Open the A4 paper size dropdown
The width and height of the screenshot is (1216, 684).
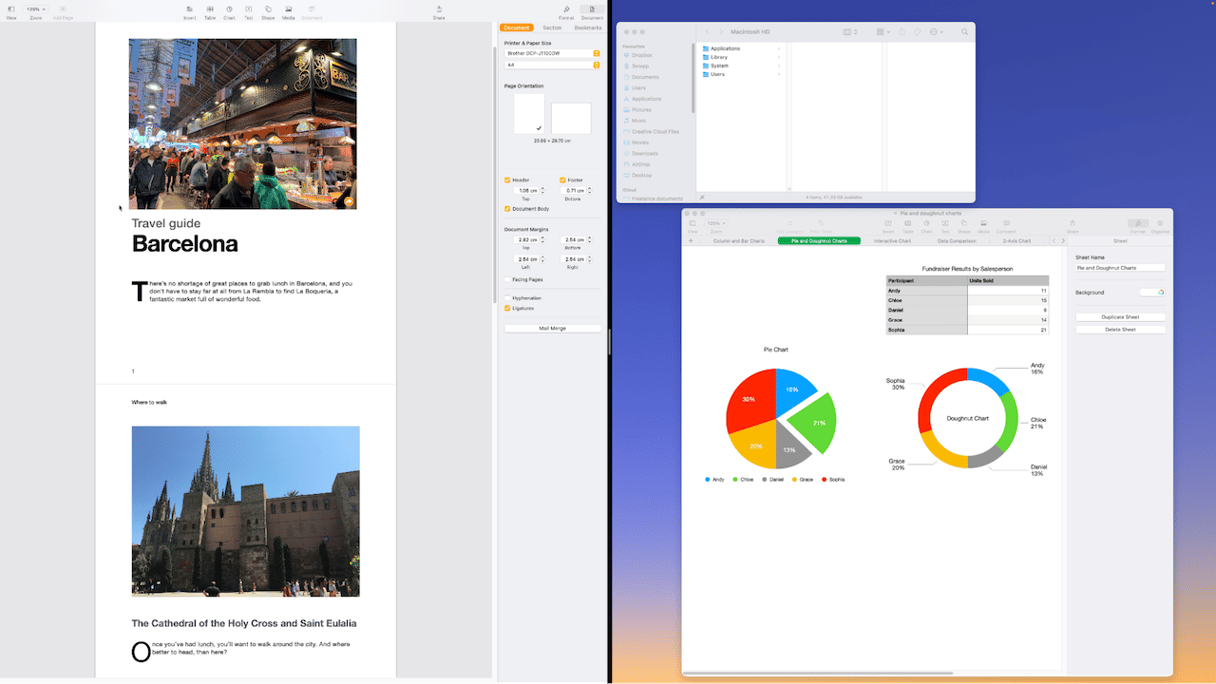tap(552, 65)
